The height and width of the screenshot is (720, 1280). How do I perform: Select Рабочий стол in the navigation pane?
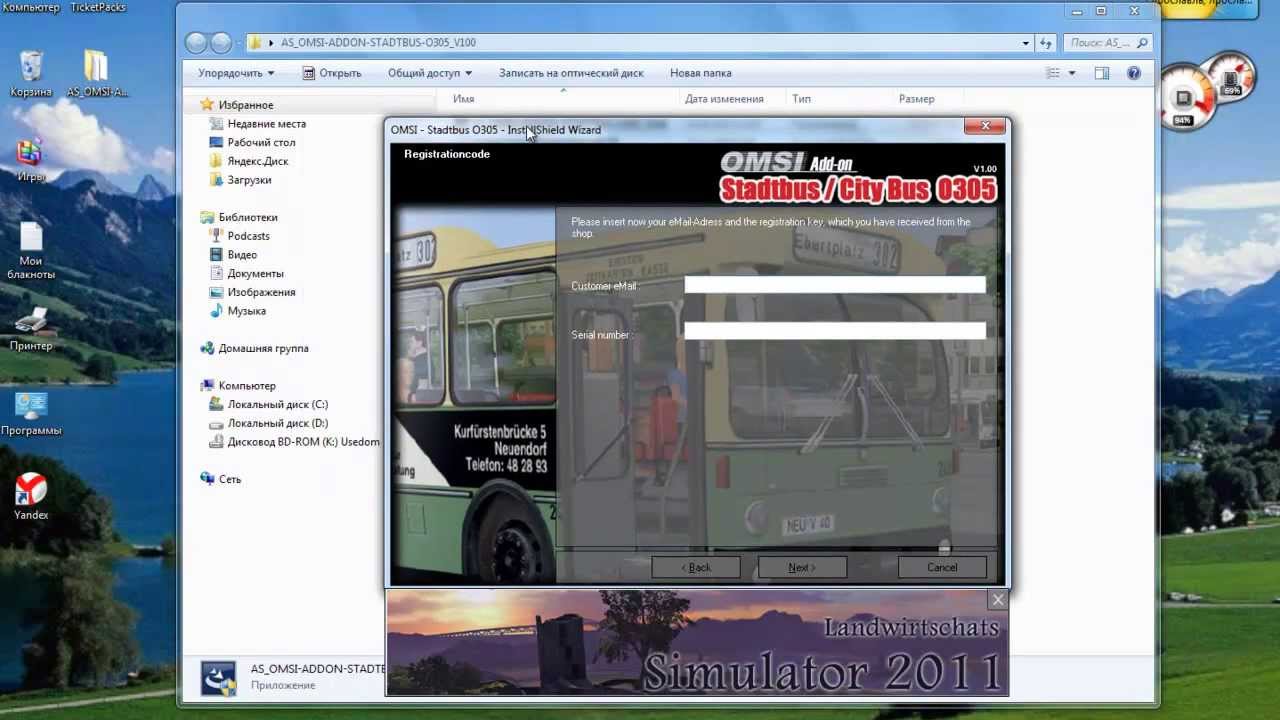[253, 143]
